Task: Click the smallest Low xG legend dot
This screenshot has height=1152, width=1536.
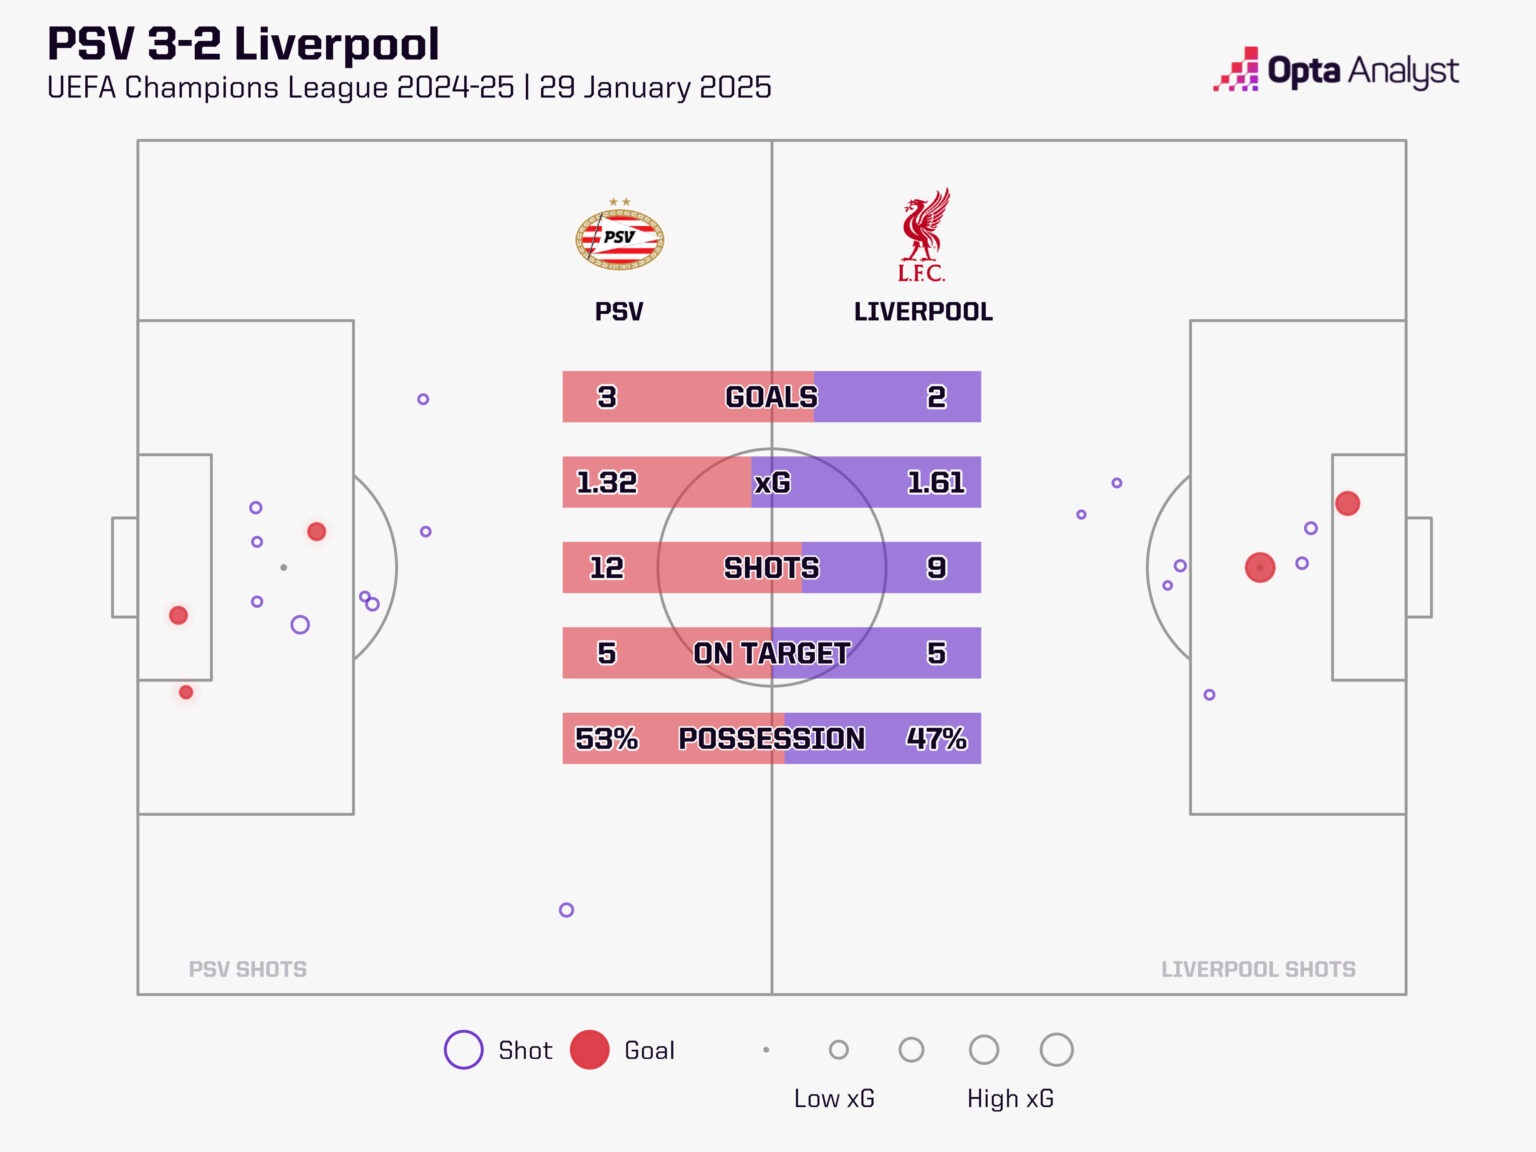Action: click(x=766, y=1050)
